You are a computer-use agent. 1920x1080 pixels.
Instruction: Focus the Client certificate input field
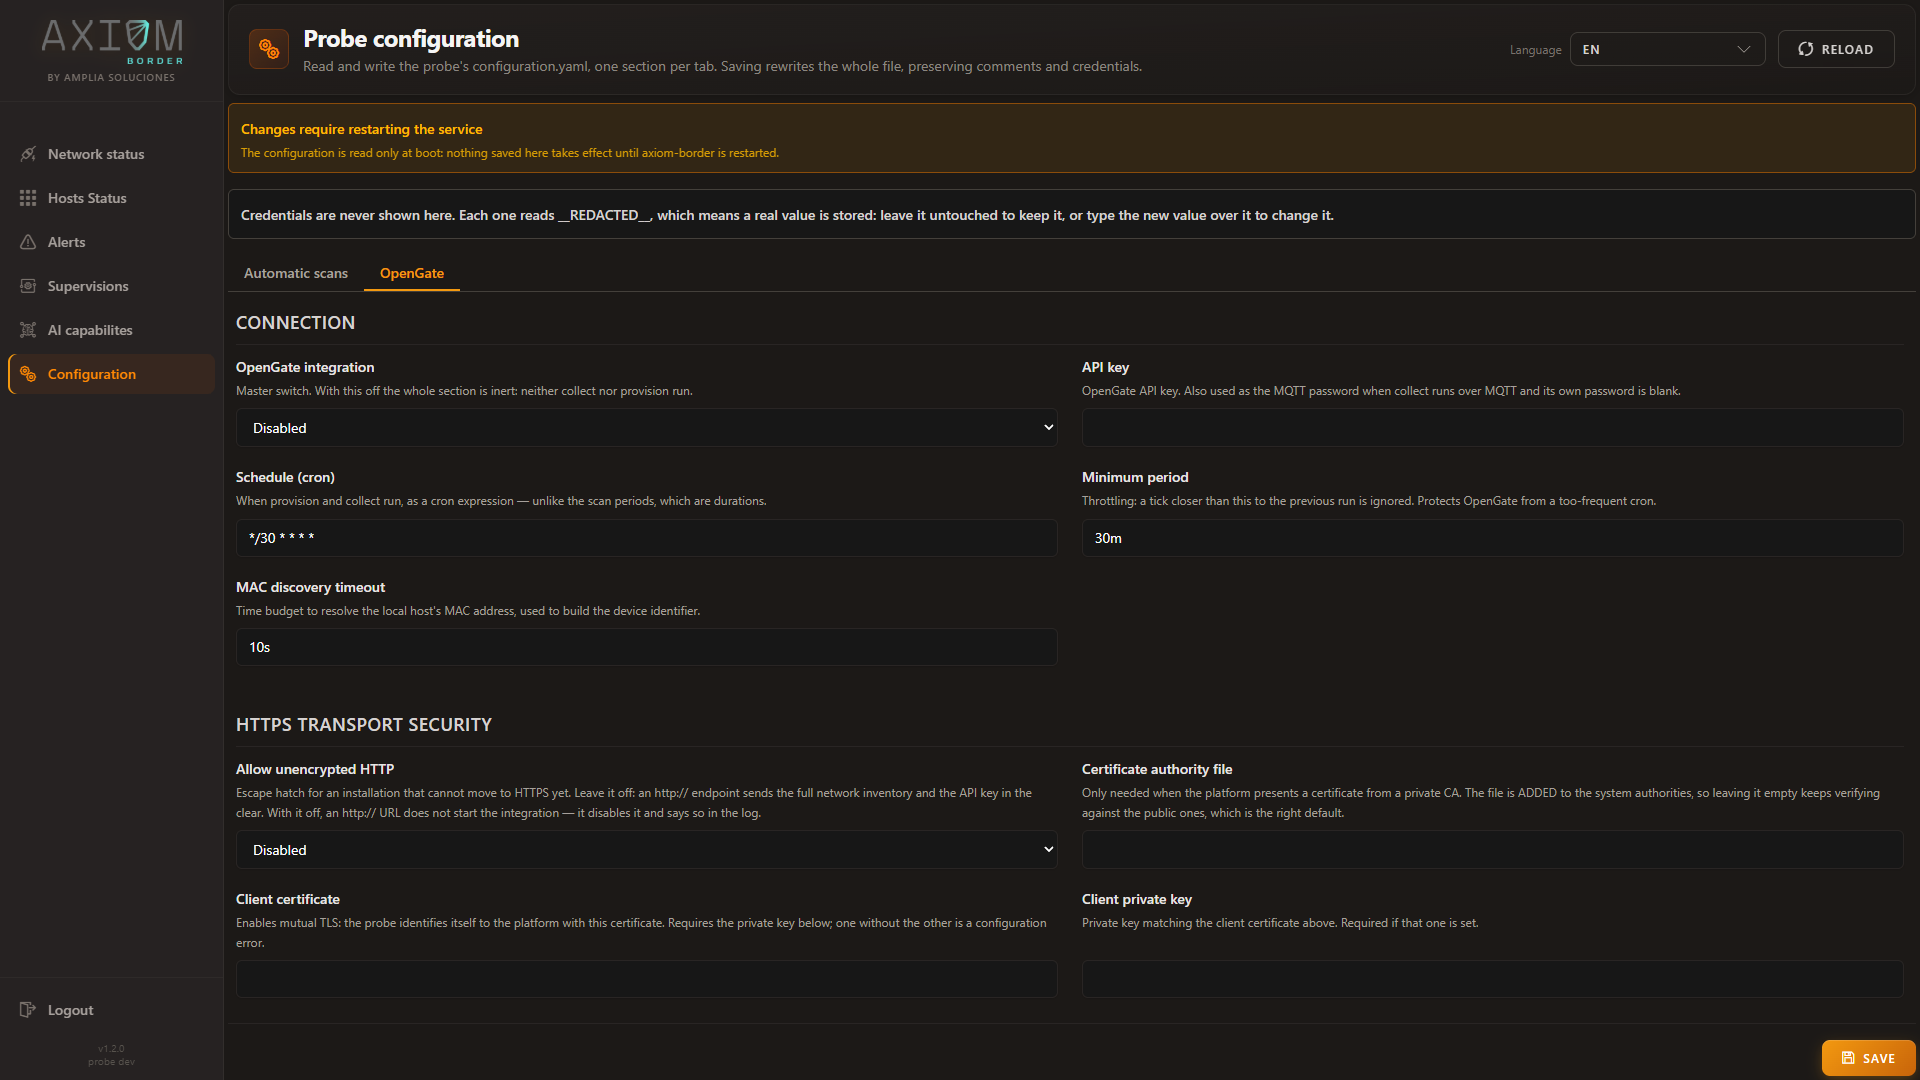pyautogui.click(x=646, y=979)
